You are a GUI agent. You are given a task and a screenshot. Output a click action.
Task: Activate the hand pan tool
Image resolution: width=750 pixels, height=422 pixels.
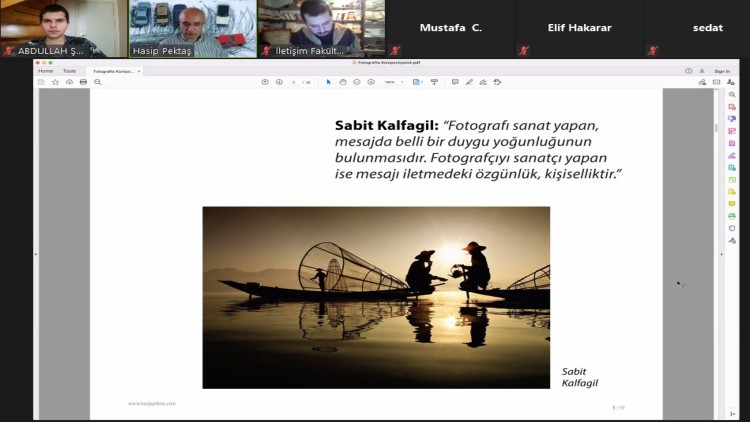pyautogui.click(x=342, y=82)
